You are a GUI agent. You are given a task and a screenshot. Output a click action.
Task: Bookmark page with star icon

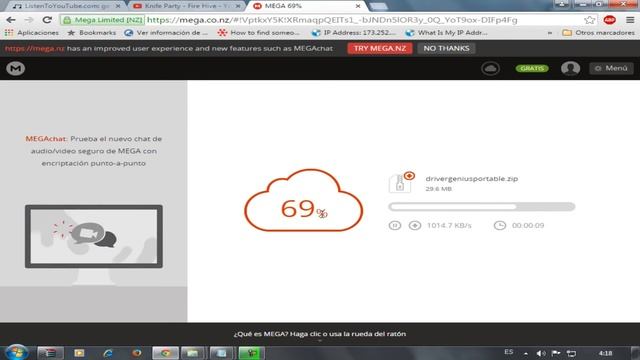click(589, 20)
